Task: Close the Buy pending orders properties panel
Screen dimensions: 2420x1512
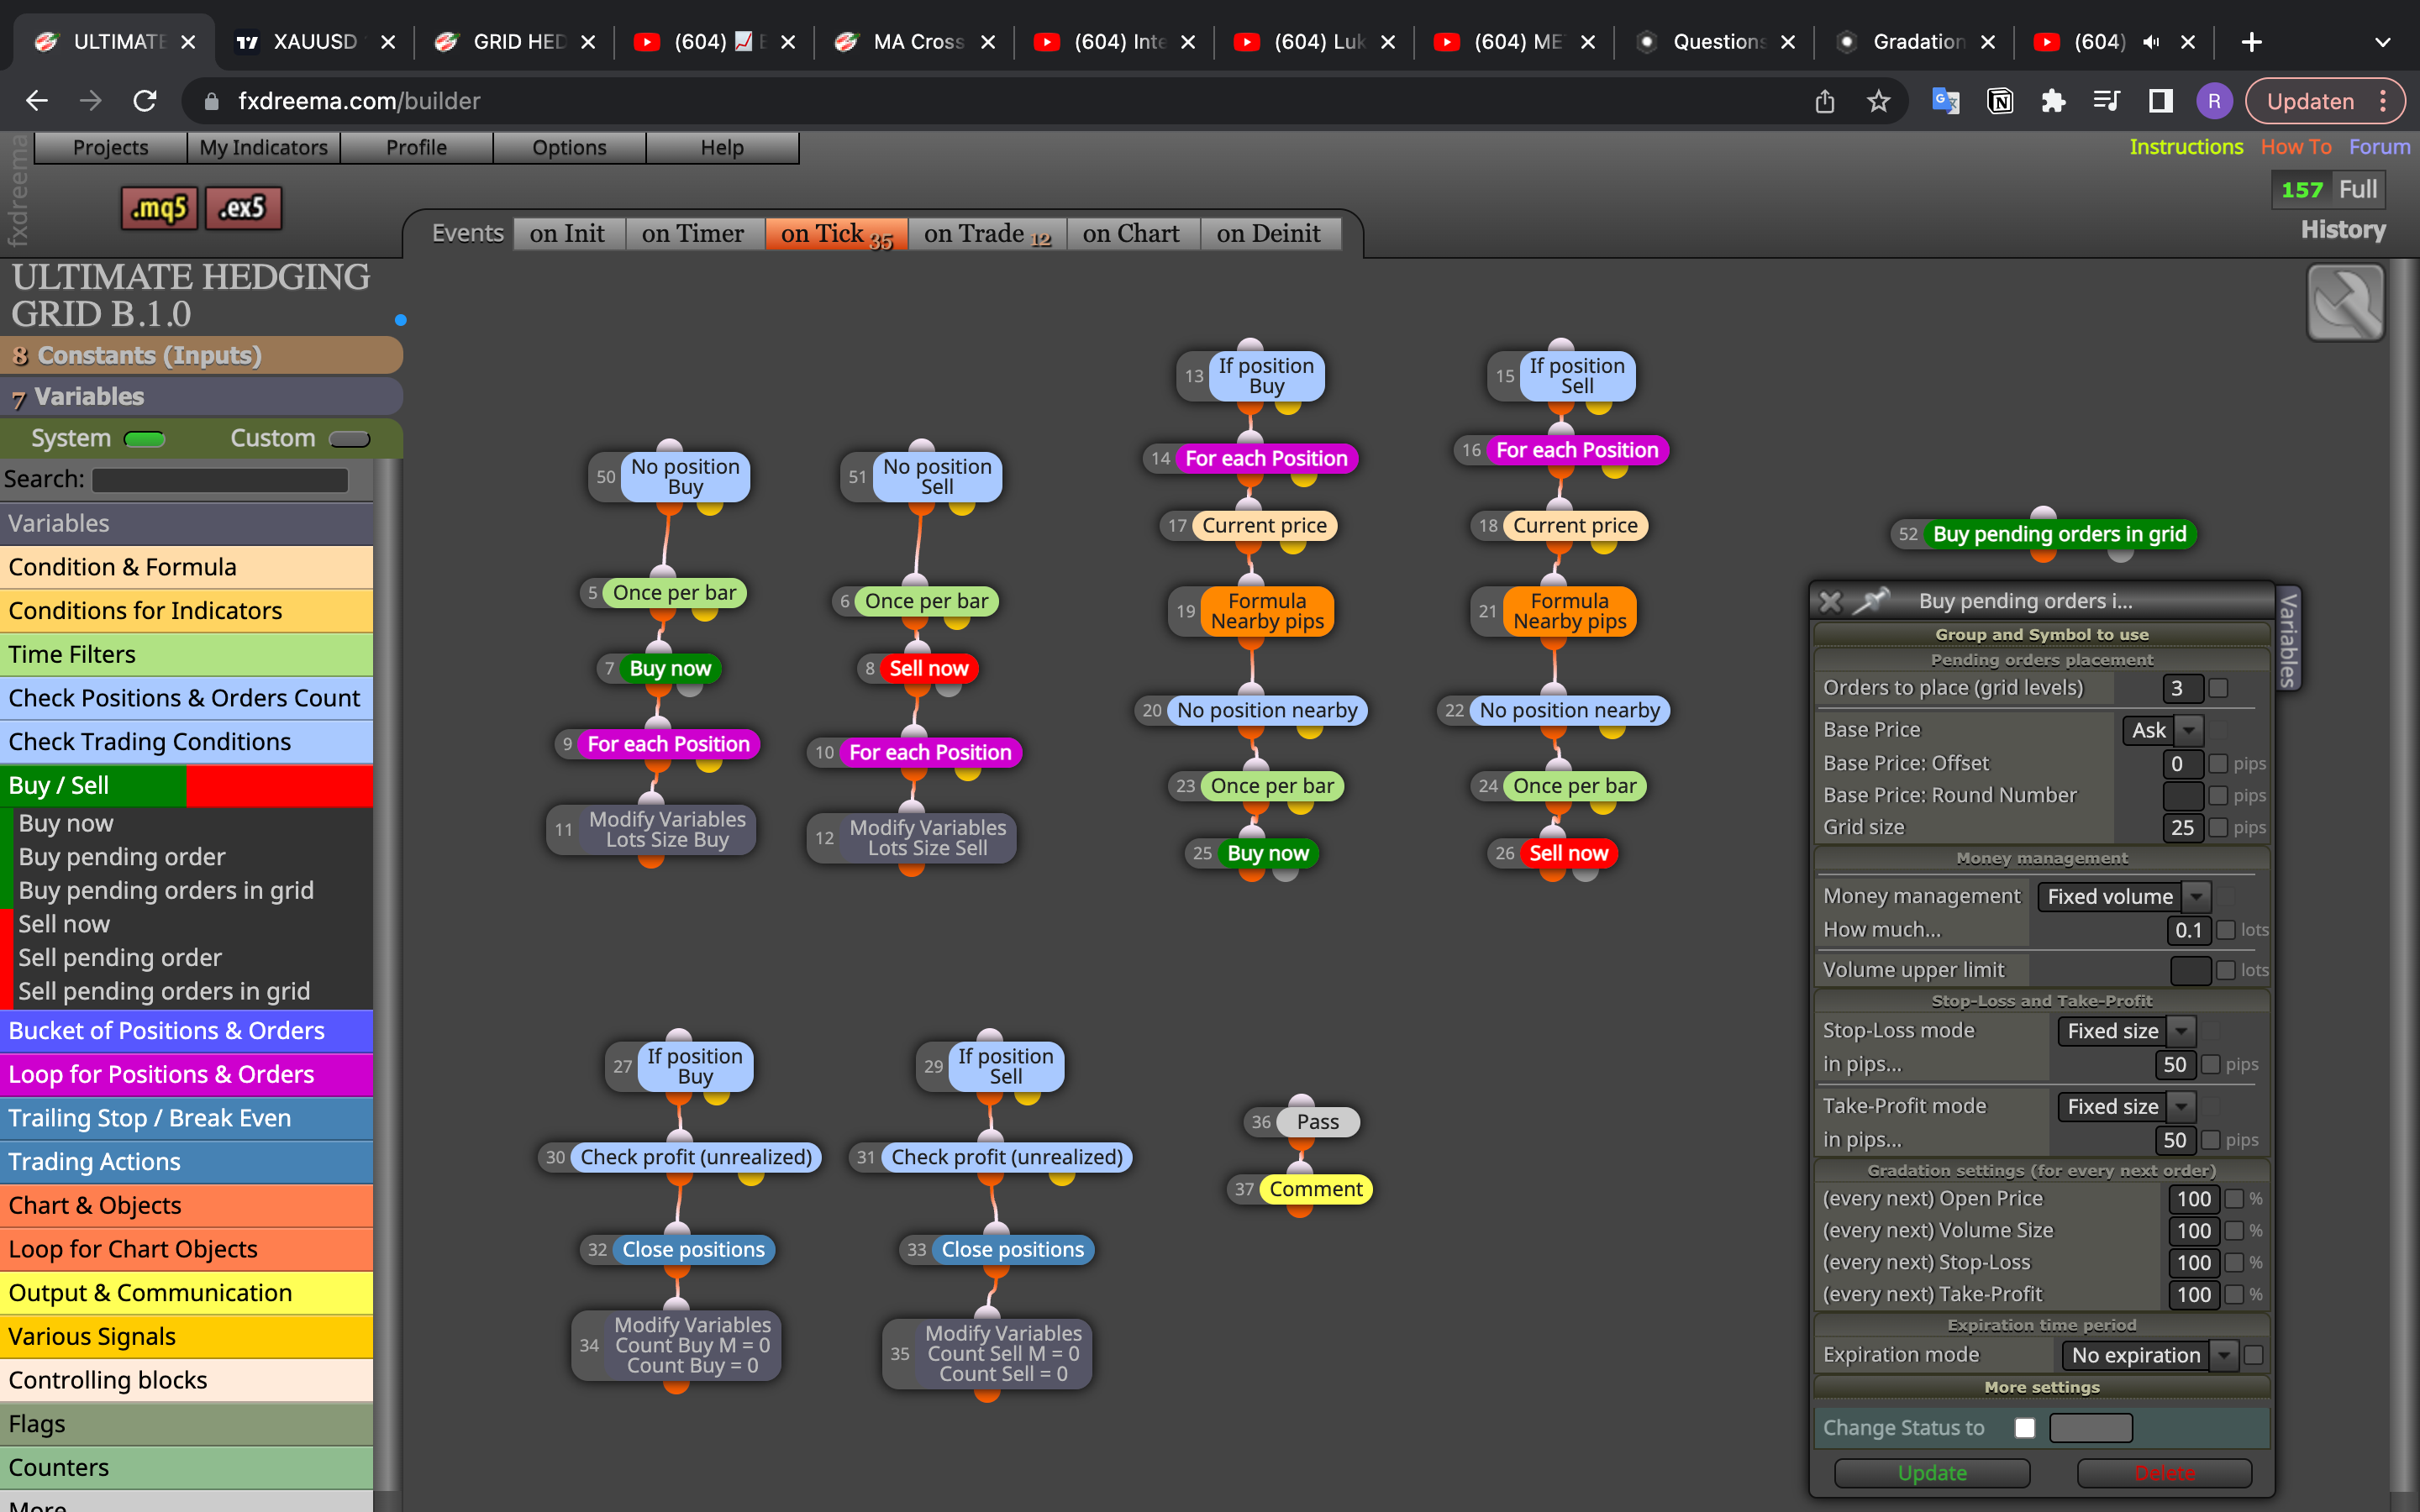Action: coord(1830,601)
